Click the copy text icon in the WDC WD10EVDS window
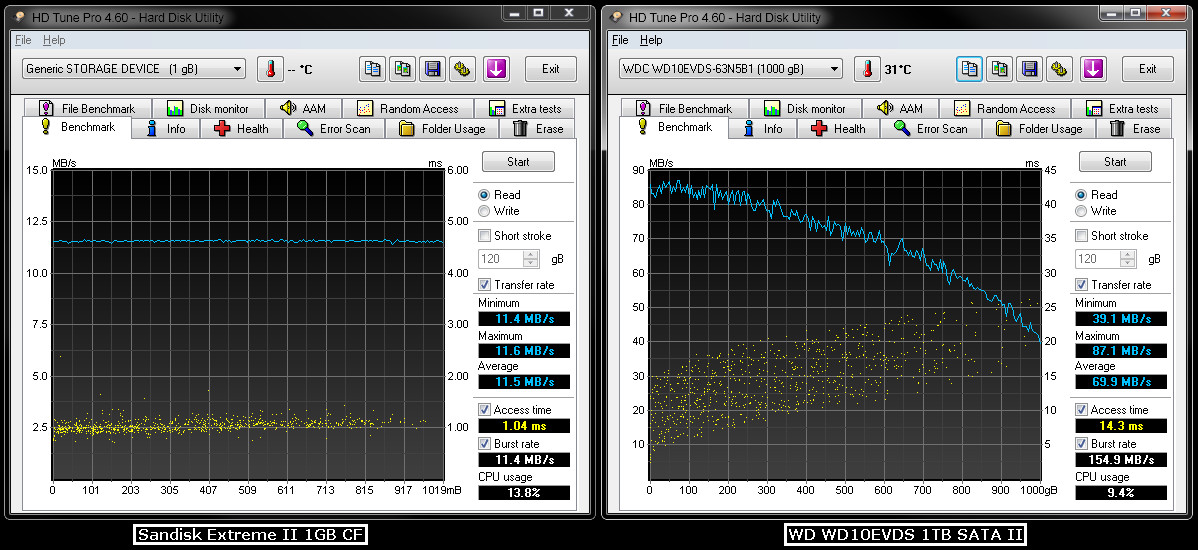1198x550 pixels. [x=969, y=69]
